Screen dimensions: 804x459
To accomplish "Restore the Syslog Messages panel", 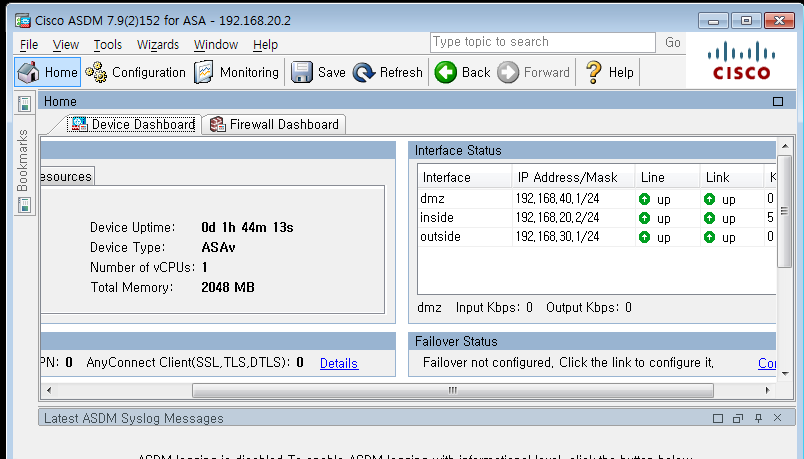I will point(738,418).
